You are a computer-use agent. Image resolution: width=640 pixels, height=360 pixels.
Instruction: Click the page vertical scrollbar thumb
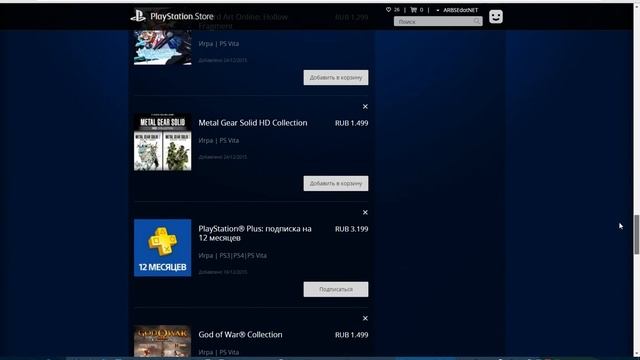pos(636,235)
